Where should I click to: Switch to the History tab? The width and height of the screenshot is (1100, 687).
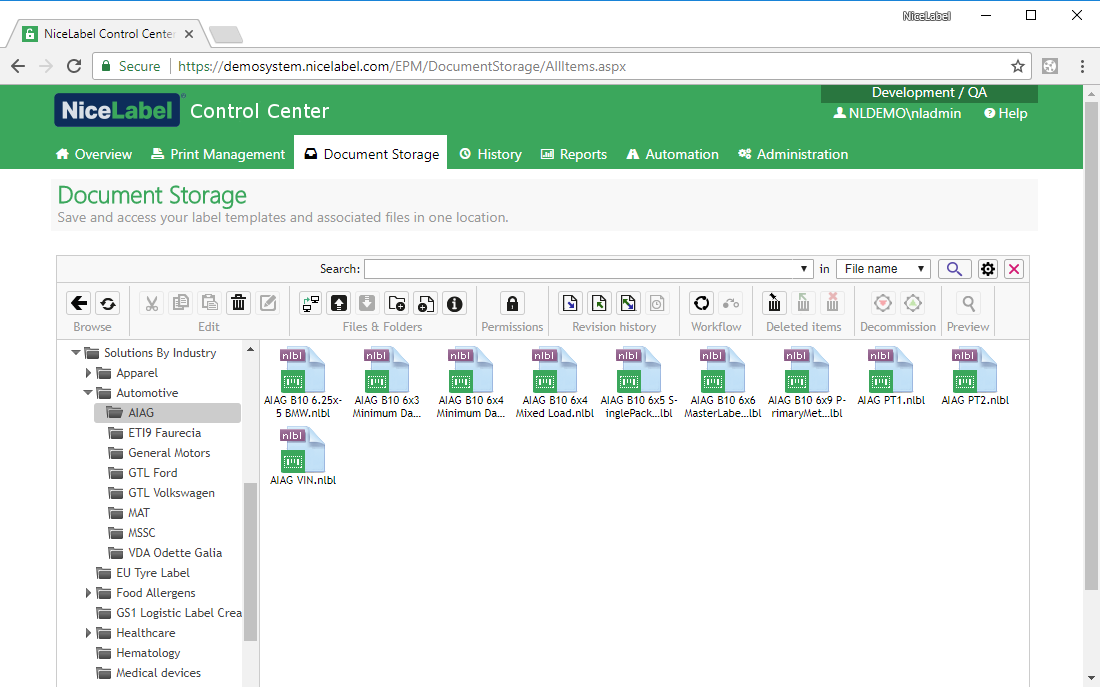tap(490, 154)
